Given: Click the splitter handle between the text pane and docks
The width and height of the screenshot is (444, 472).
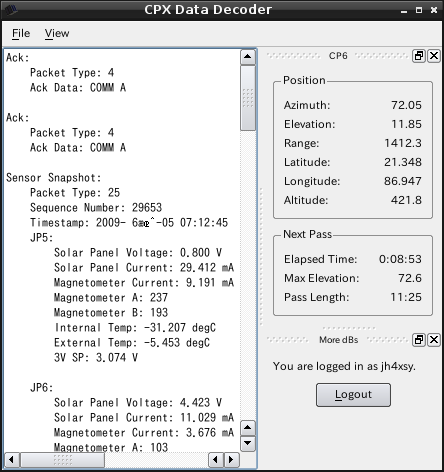Looking at the screenshot, I should pyautogui.click(x=261, y=257).
